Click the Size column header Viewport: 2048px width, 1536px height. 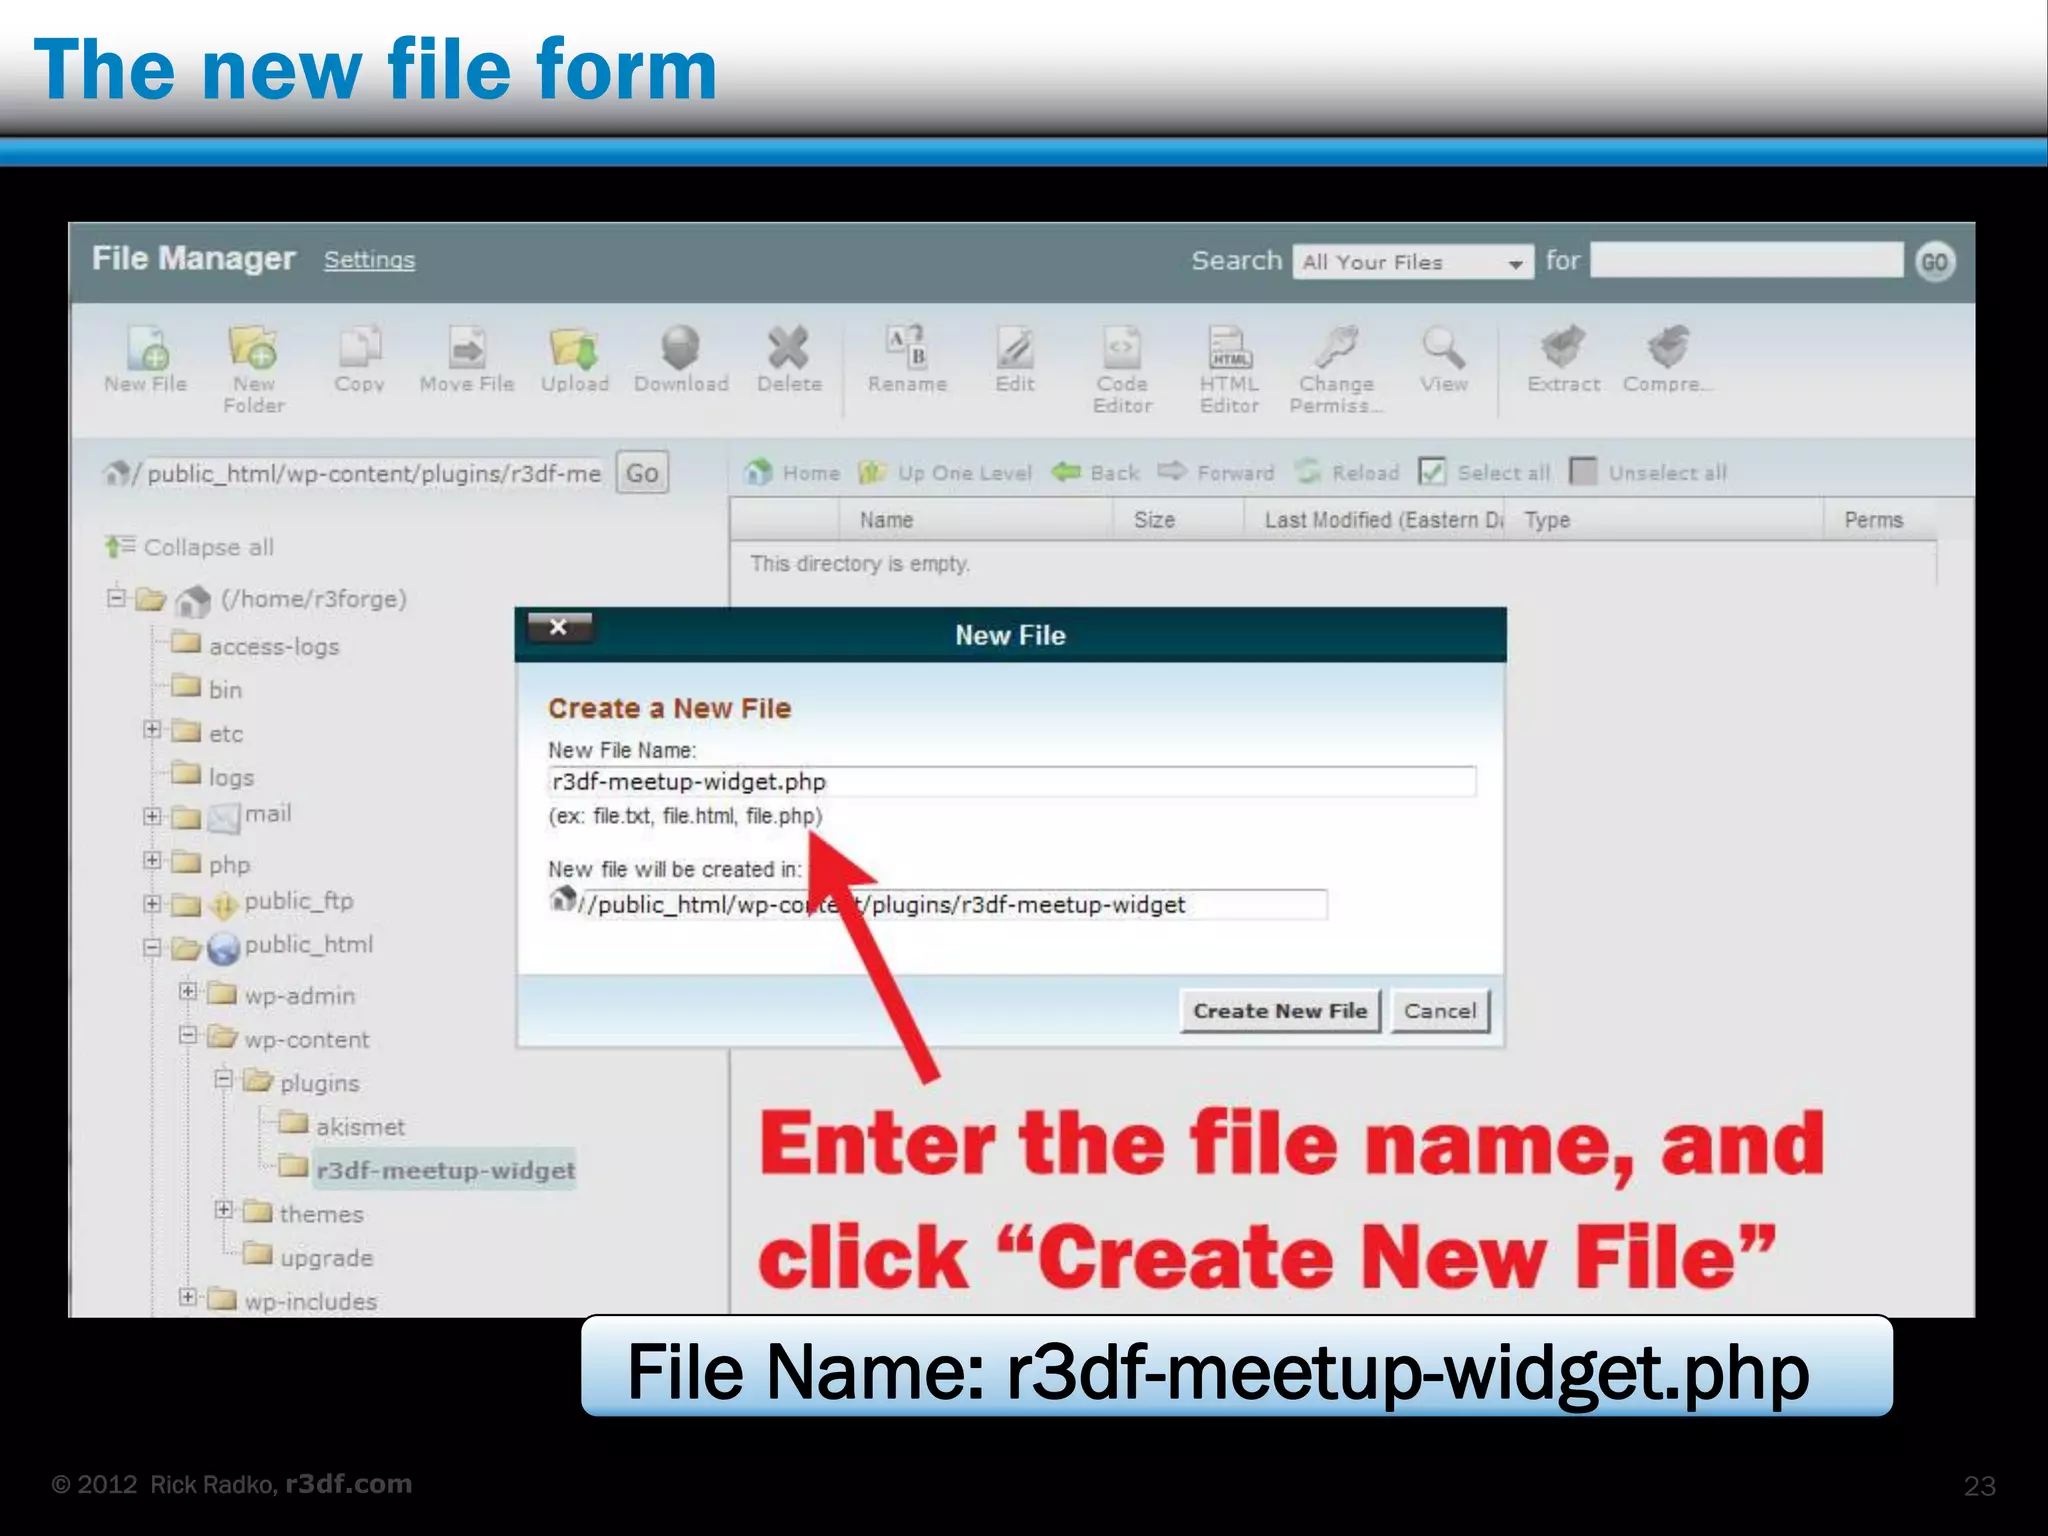point(1178,520)
